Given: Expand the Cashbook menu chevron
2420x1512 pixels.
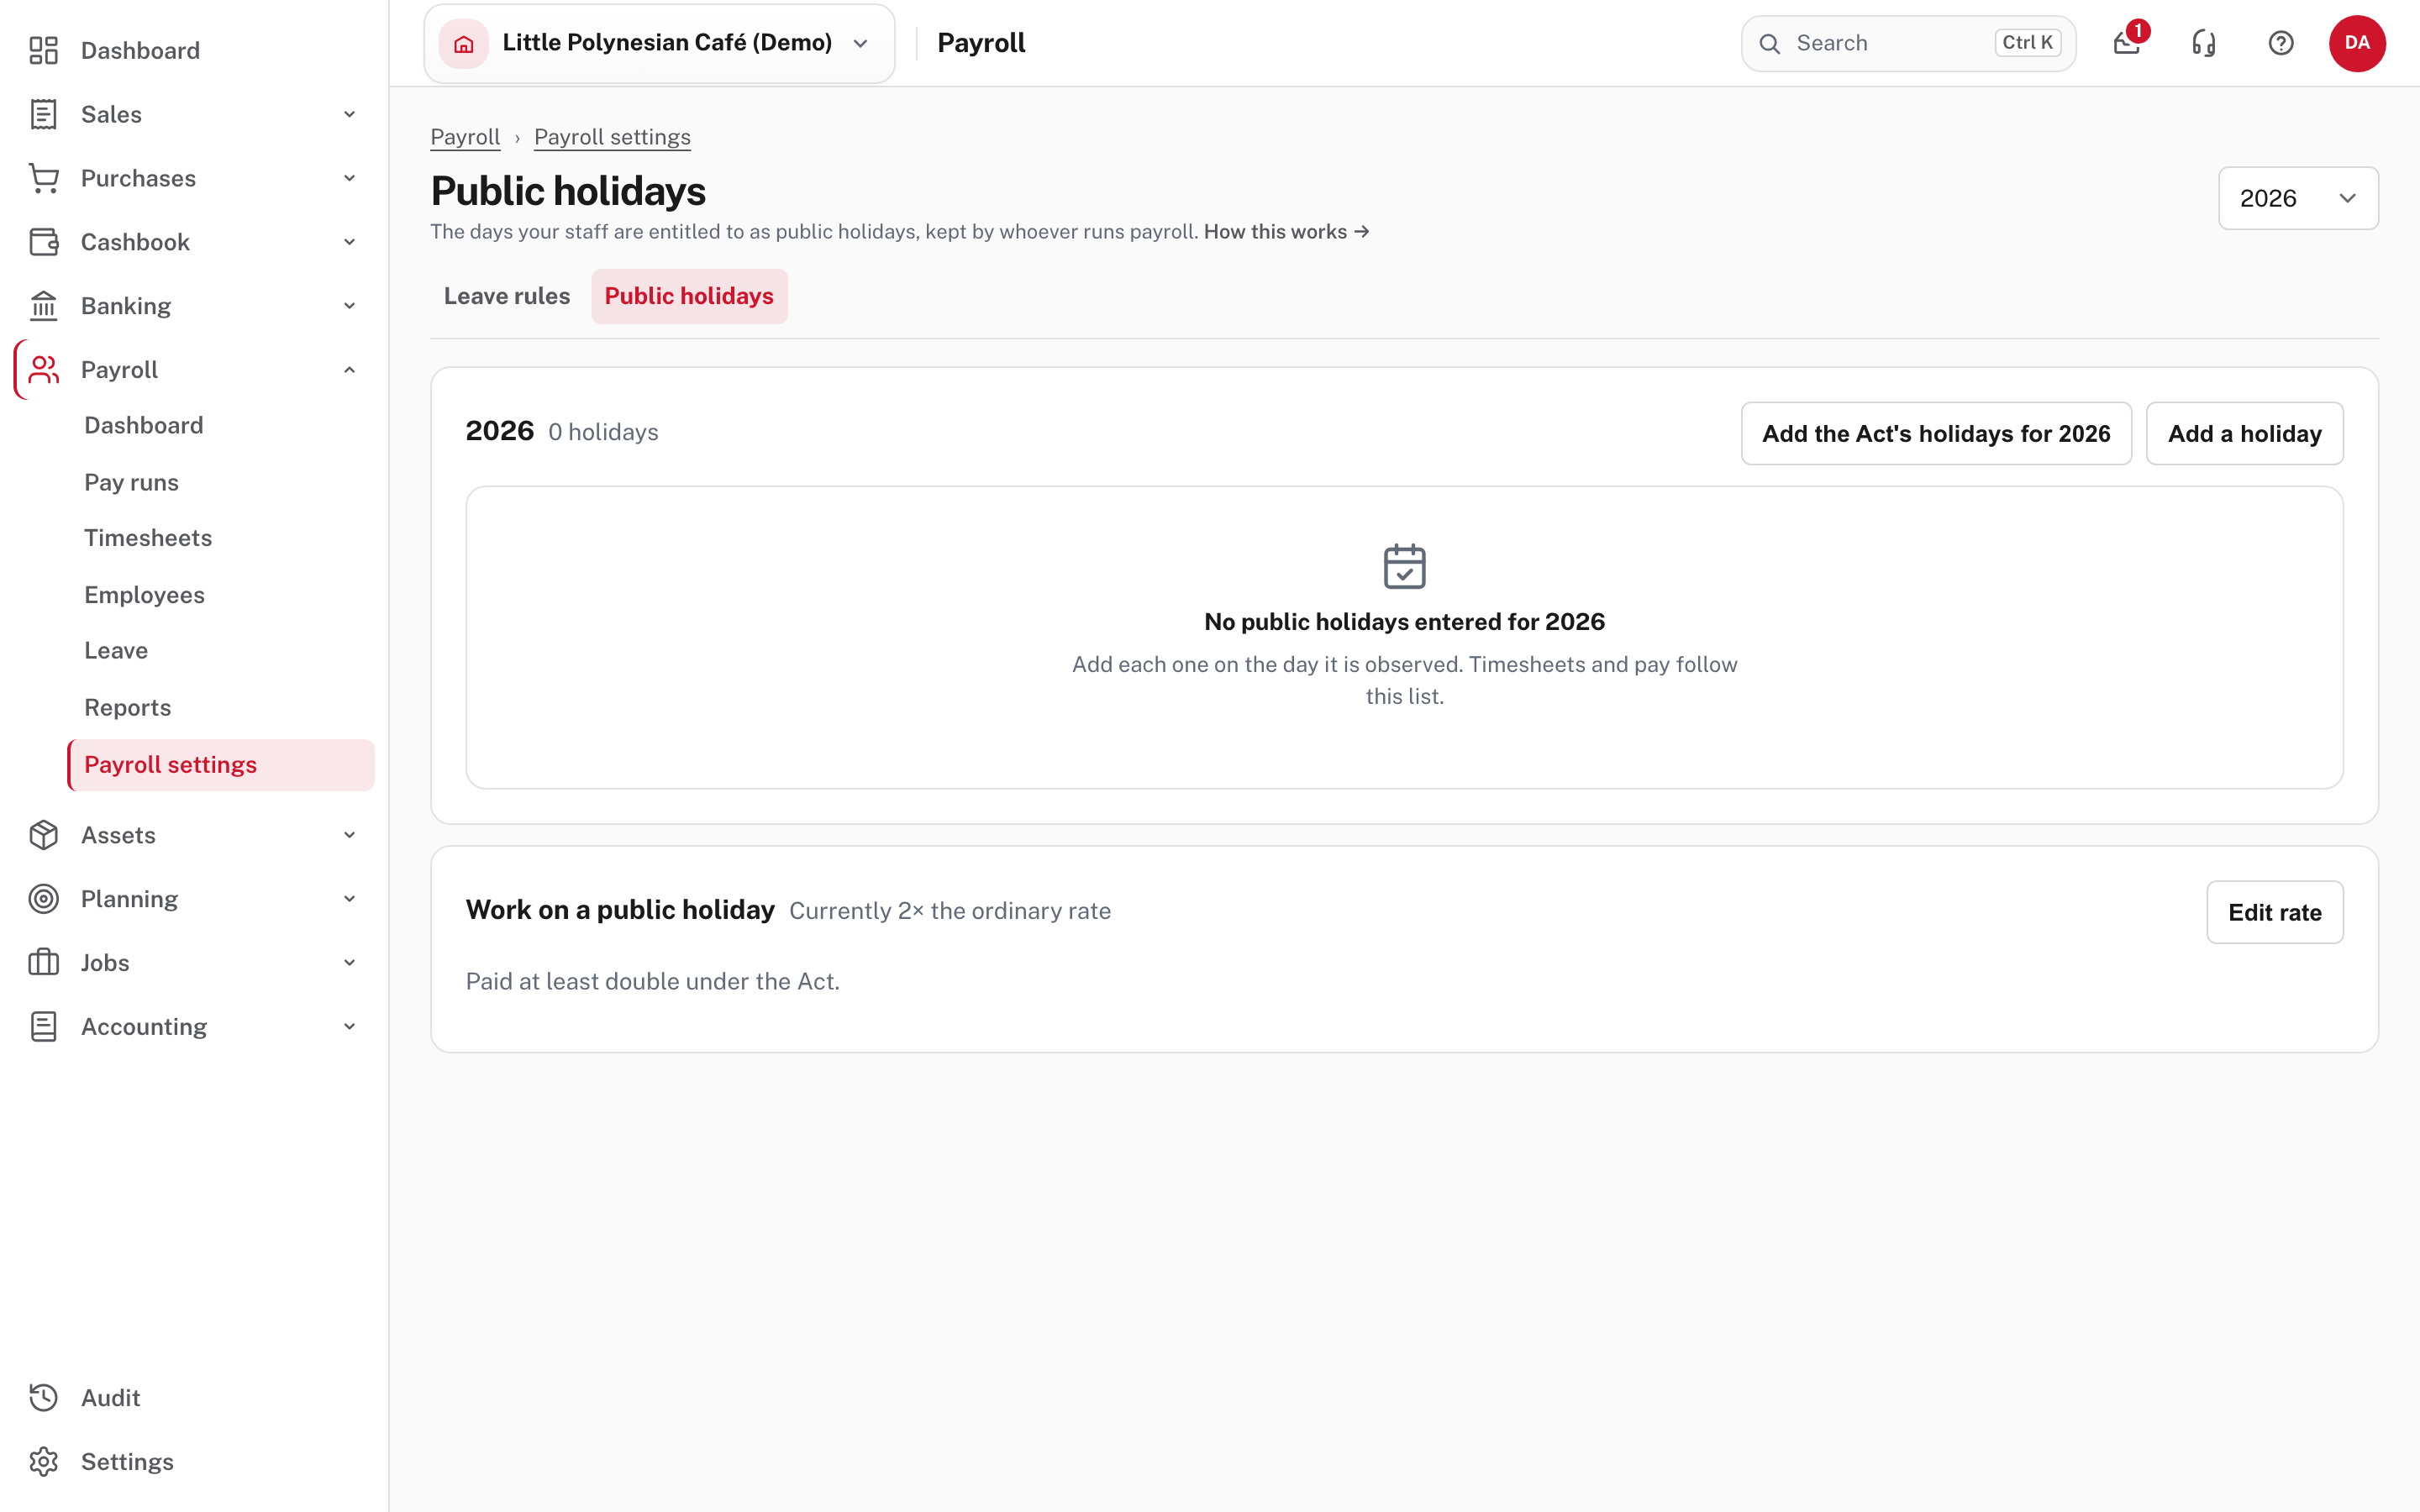Looking at the screenshot, I should [x=350, y=242].
